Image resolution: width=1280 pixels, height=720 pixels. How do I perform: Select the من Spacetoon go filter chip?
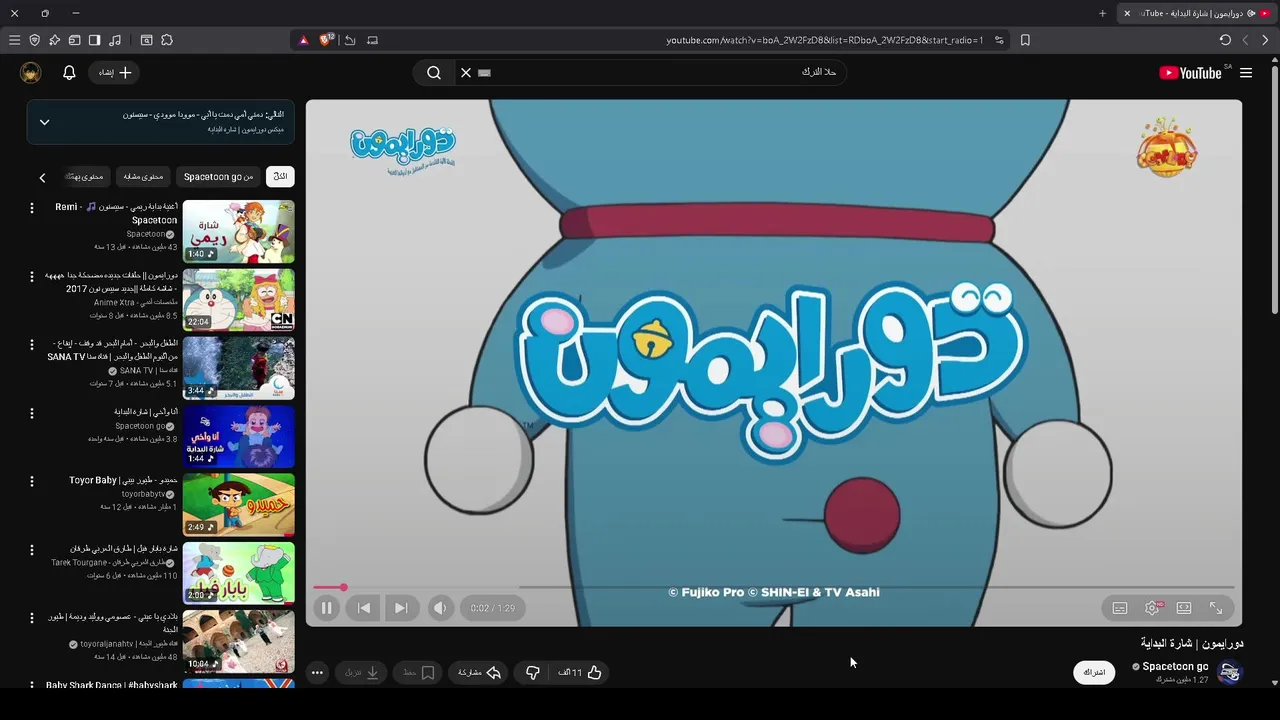(x=218, y=176)
